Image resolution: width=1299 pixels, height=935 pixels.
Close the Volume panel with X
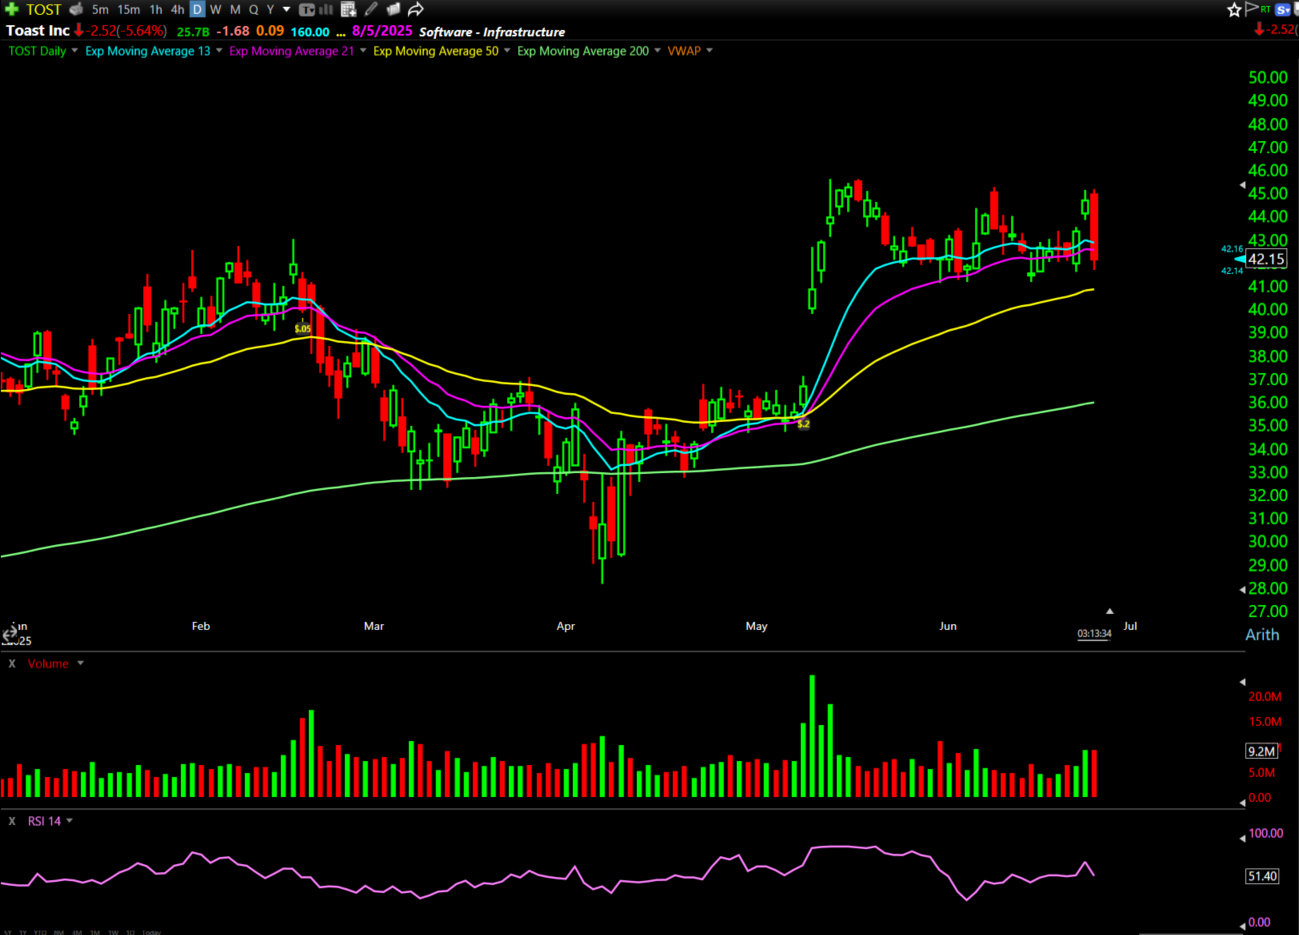(12, 664)
